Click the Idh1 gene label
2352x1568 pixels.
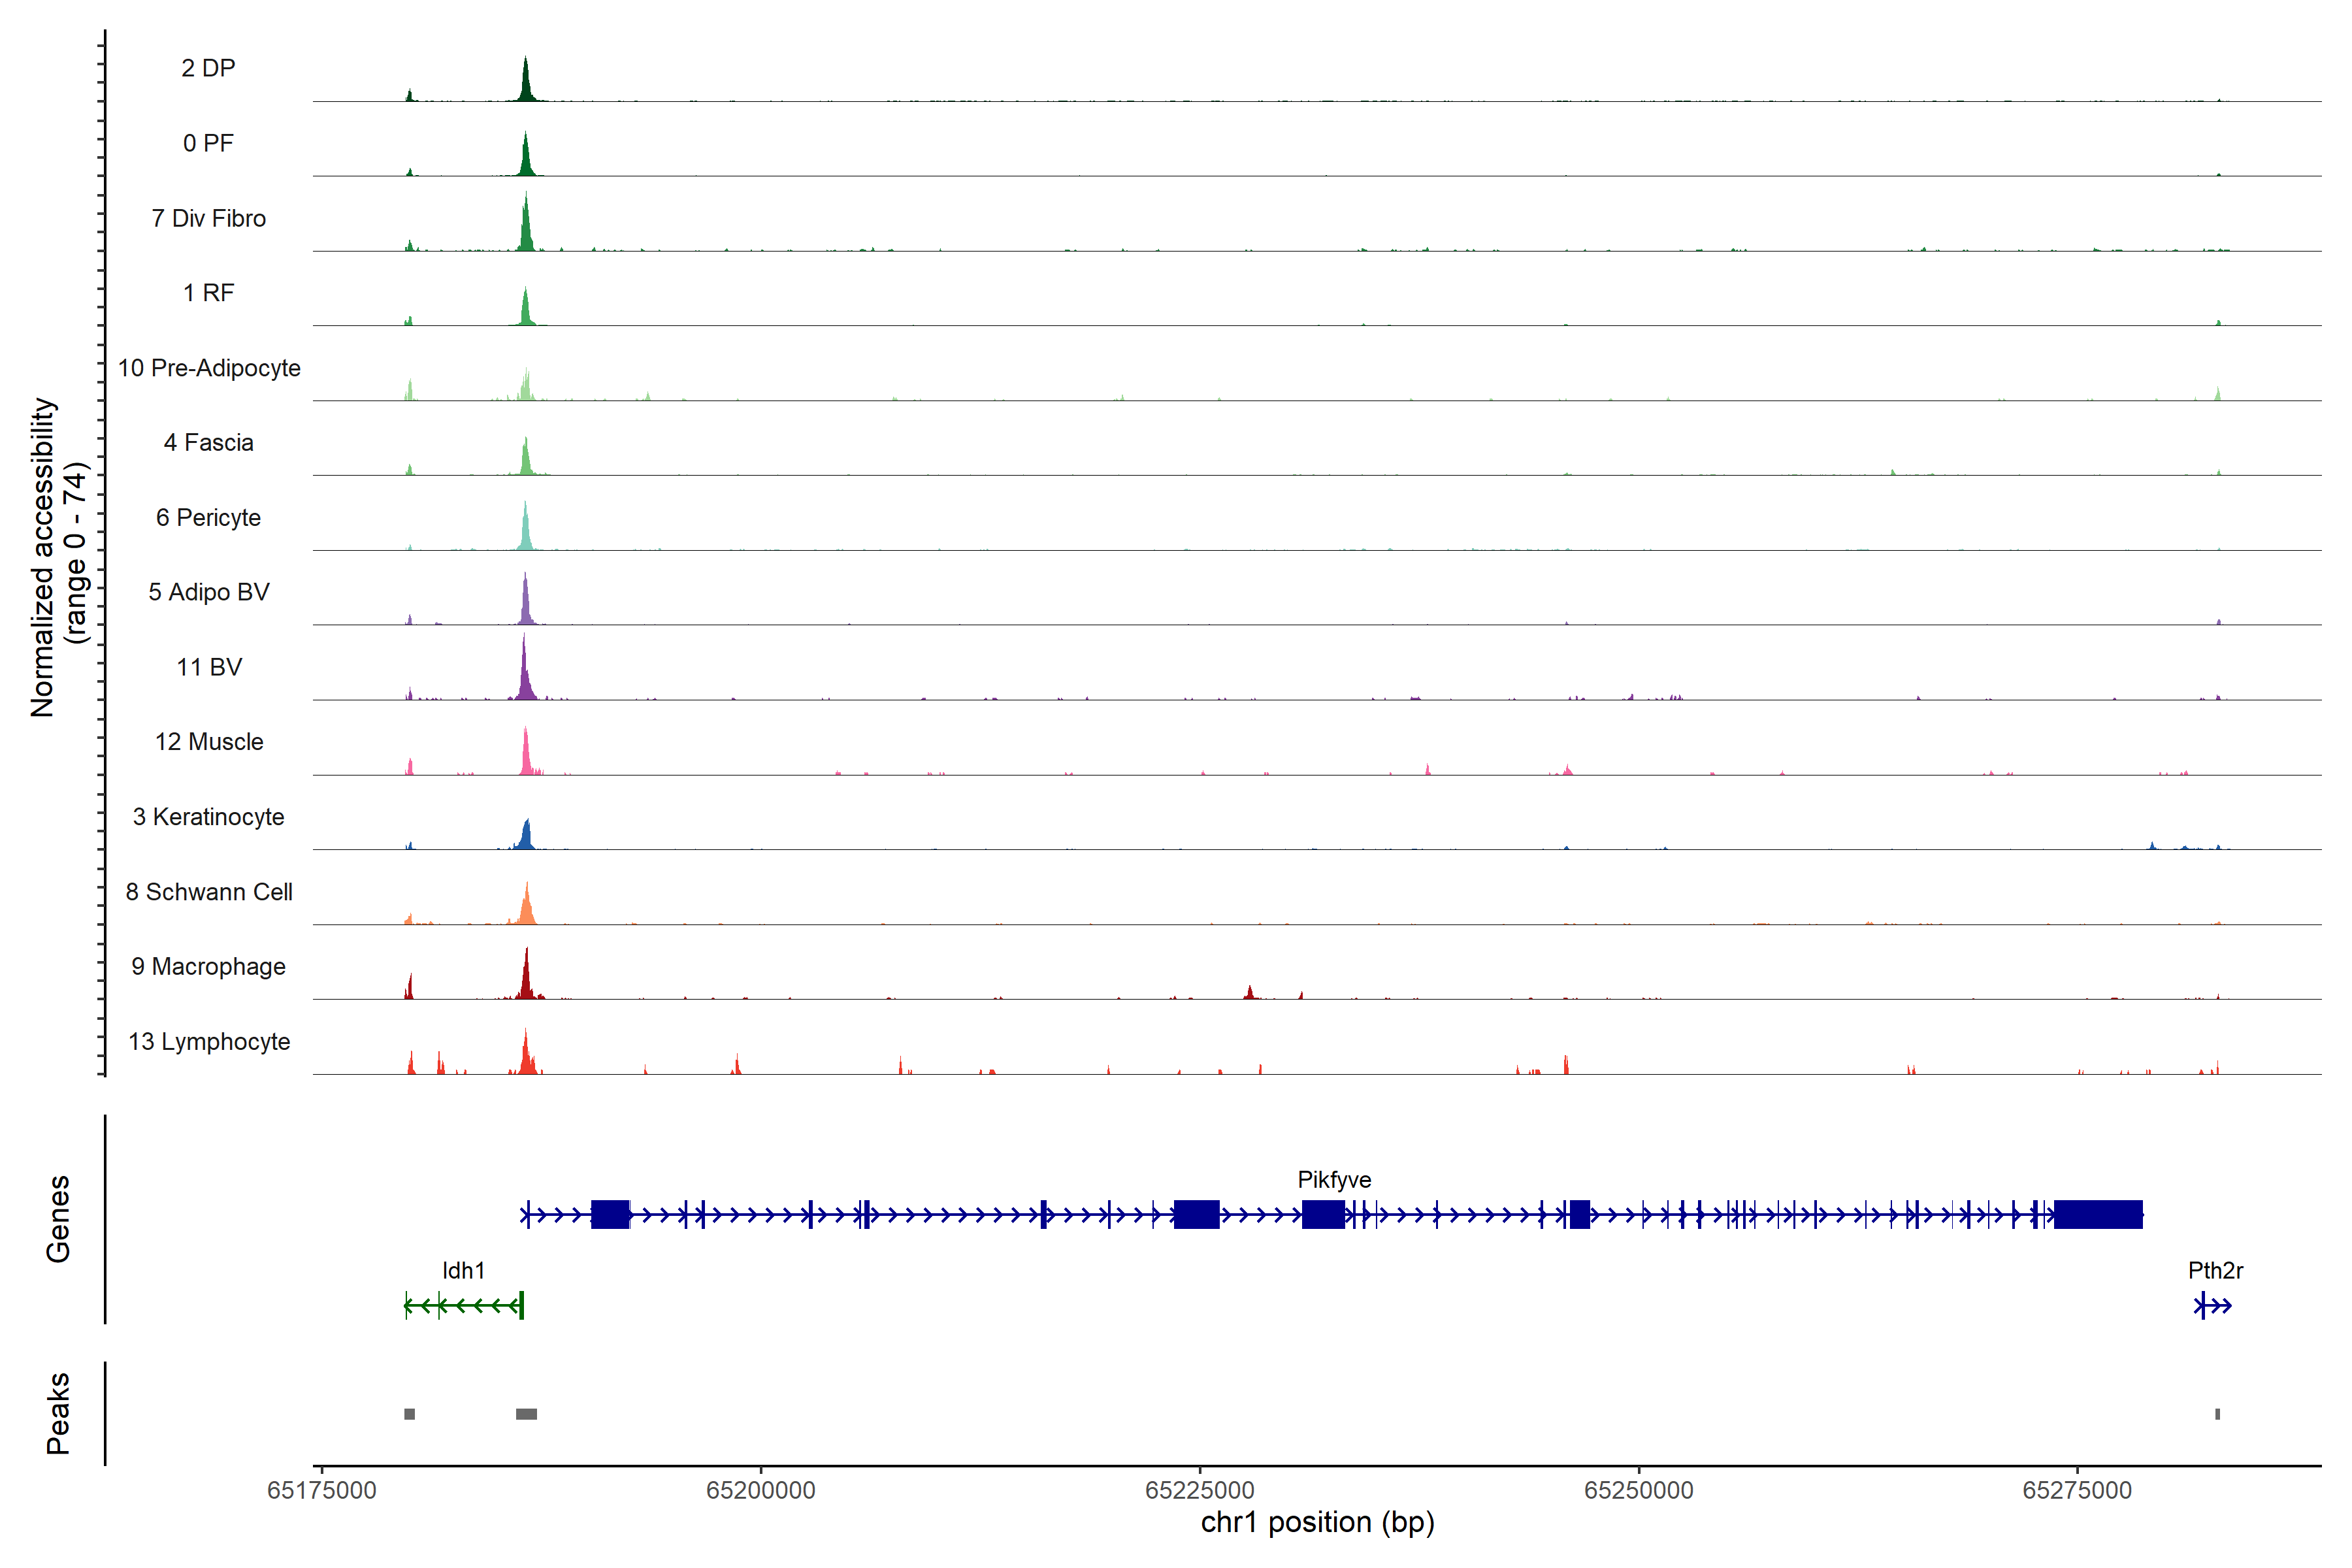coord(463,1271)
